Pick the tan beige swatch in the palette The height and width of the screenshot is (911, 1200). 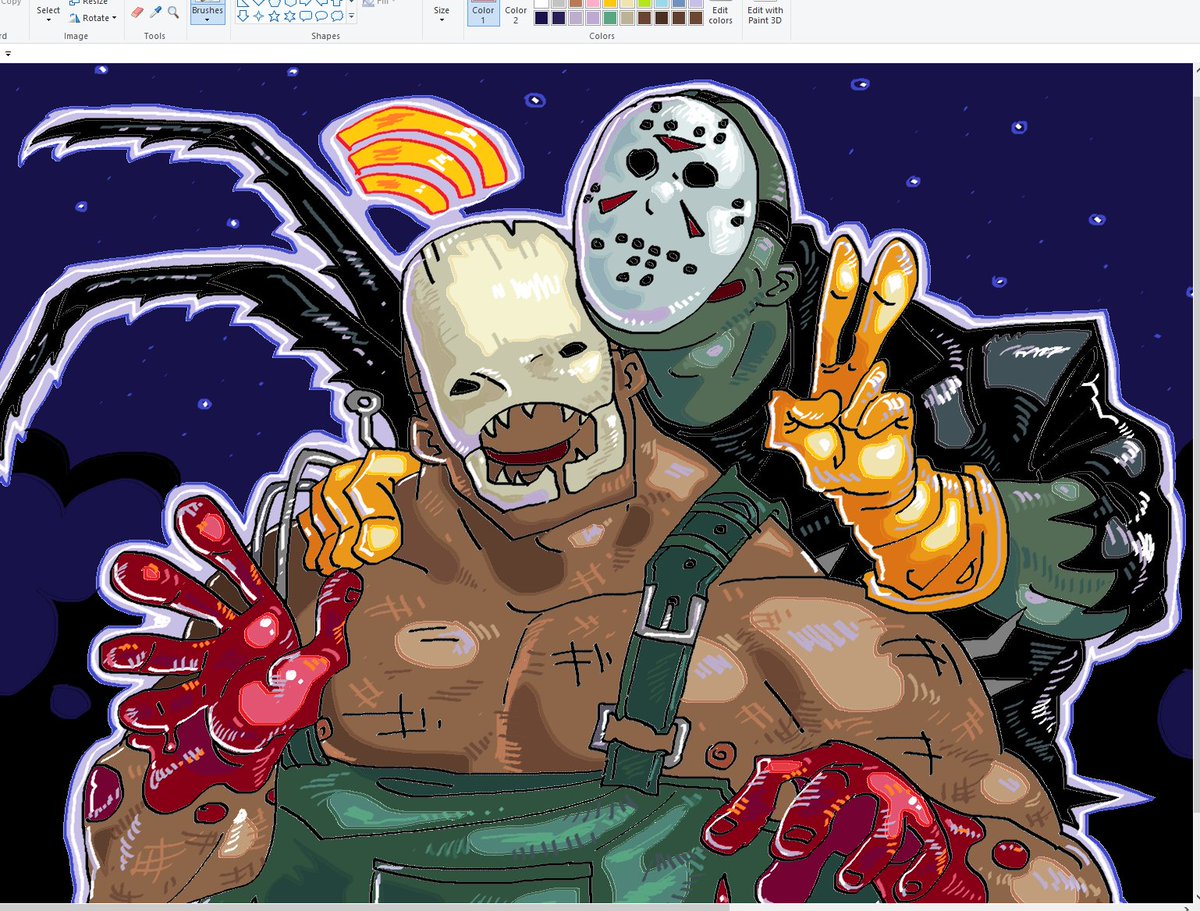pos(627,18)
